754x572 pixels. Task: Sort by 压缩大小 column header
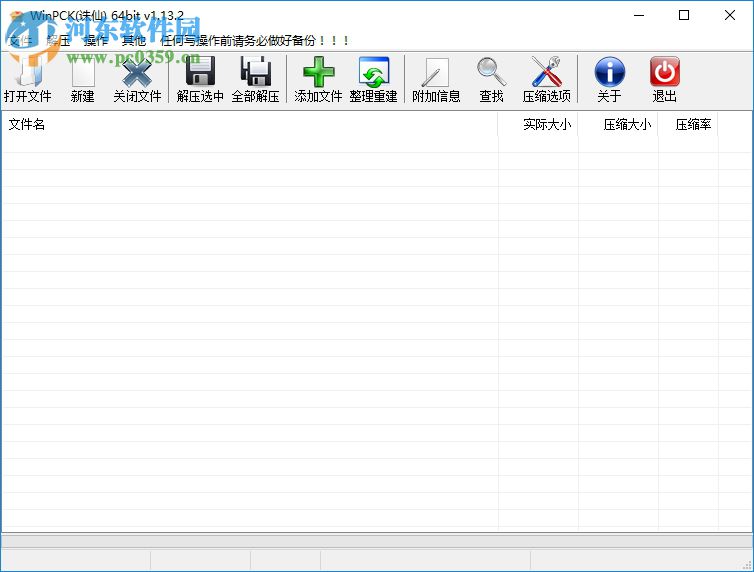pos(618,124)
